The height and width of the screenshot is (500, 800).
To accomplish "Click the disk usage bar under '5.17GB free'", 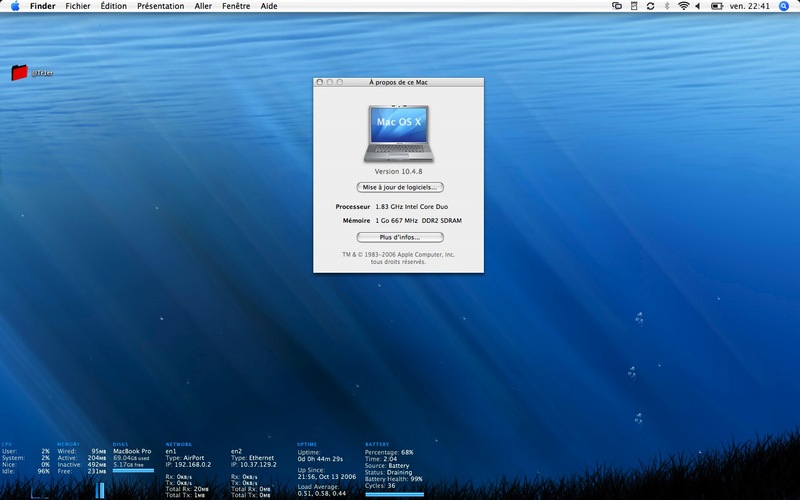I will 133,470.
